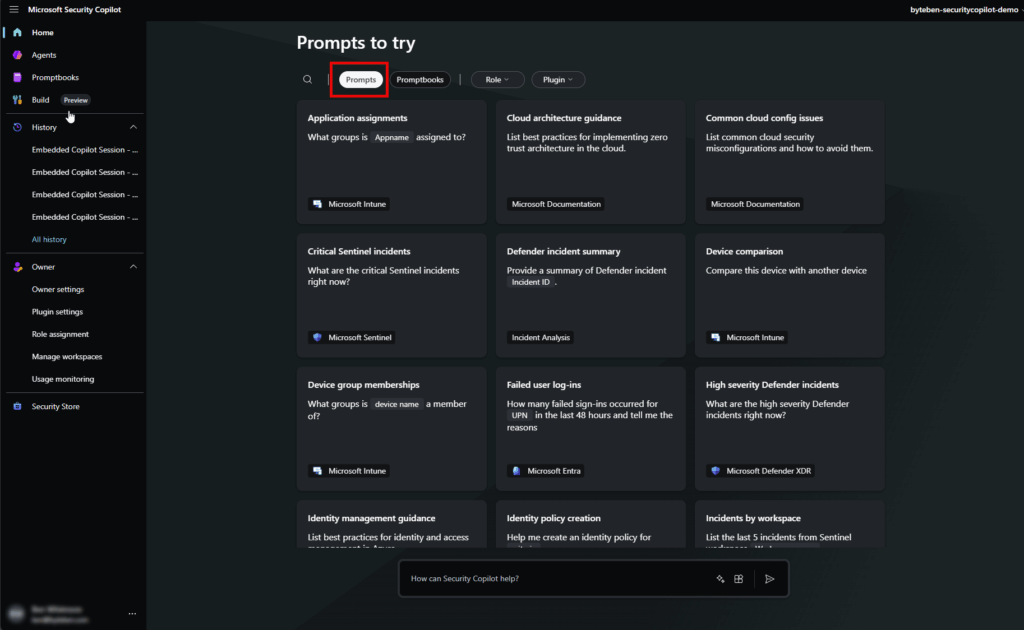Go to Plugin settings
The height and width of the screenshot is (630, 1024).
pos(57,312)
